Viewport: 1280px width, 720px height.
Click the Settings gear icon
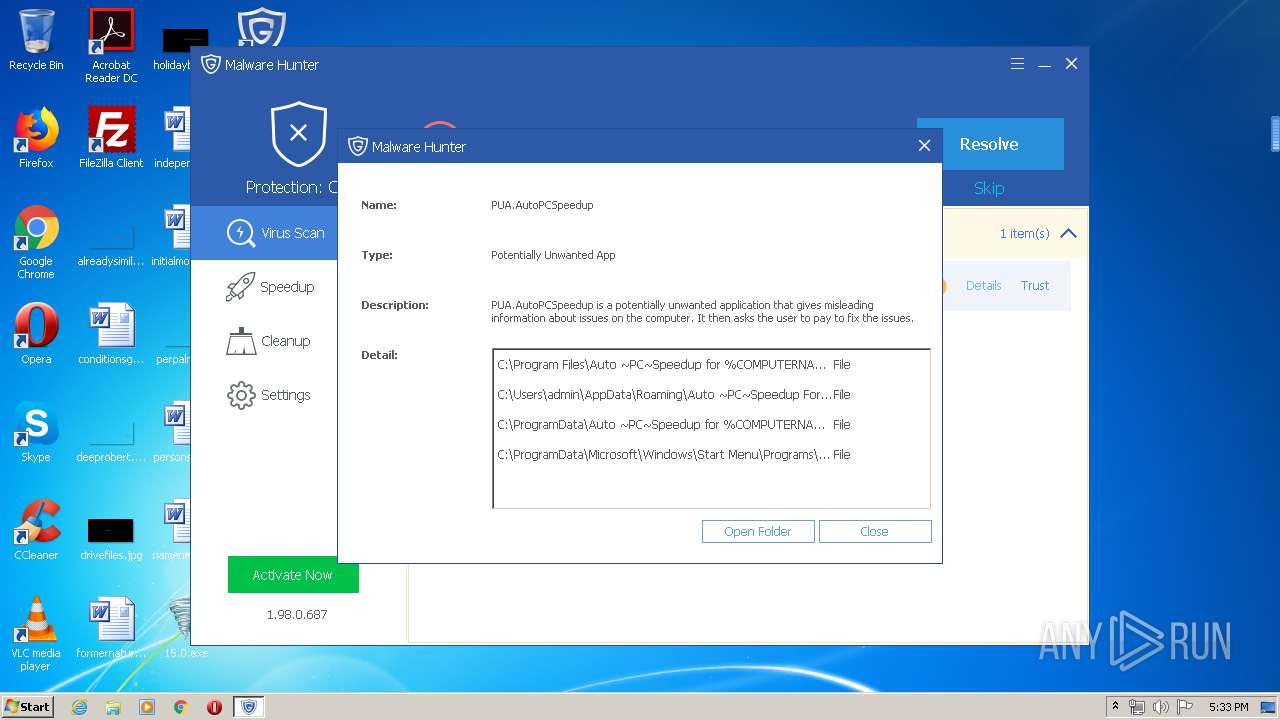point(241,395)
